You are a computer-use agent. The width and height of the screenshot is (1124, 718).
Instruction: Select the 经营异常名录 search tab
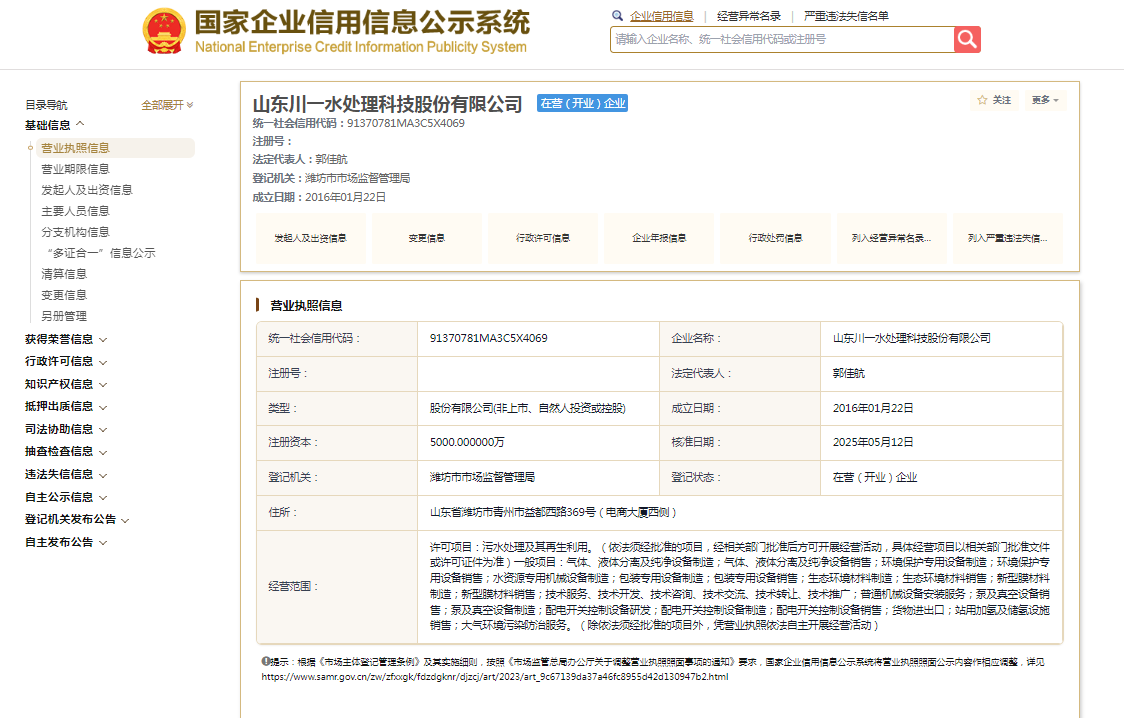tap(749, 16)
